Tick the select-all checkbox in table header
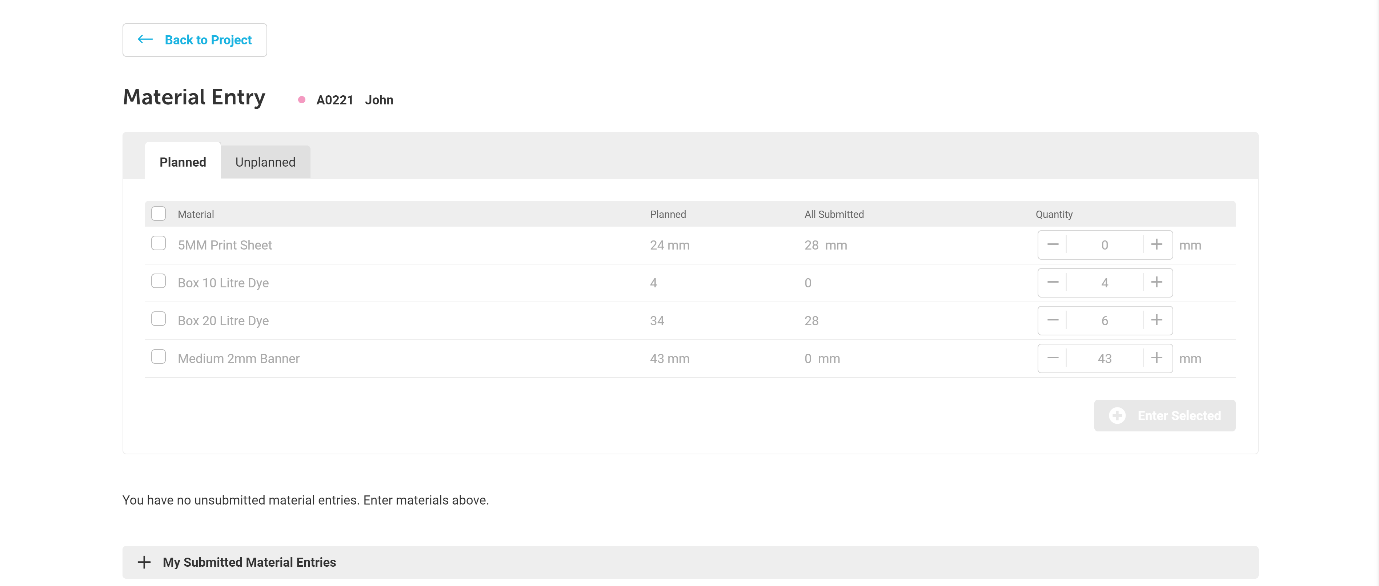 [158, 214]
